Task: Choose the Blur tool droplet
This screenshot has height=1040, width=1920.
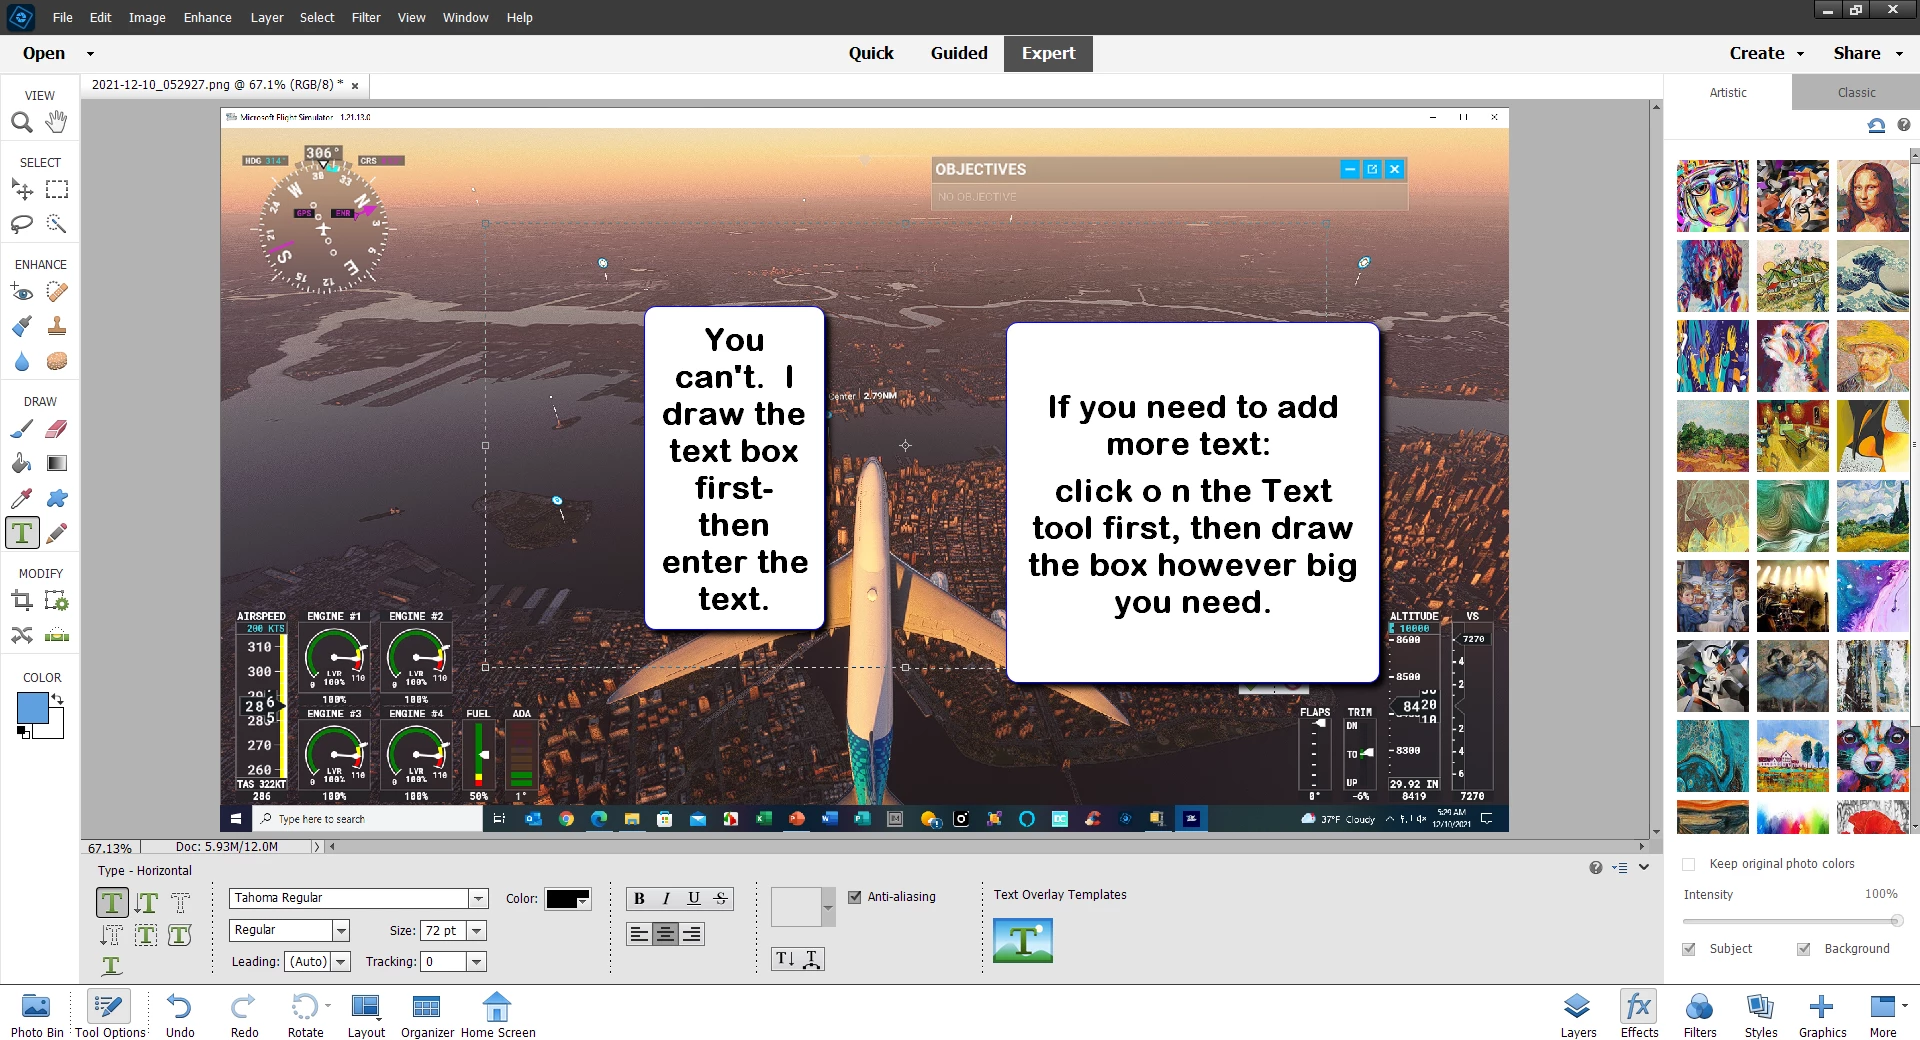Action: click(22, 361)
